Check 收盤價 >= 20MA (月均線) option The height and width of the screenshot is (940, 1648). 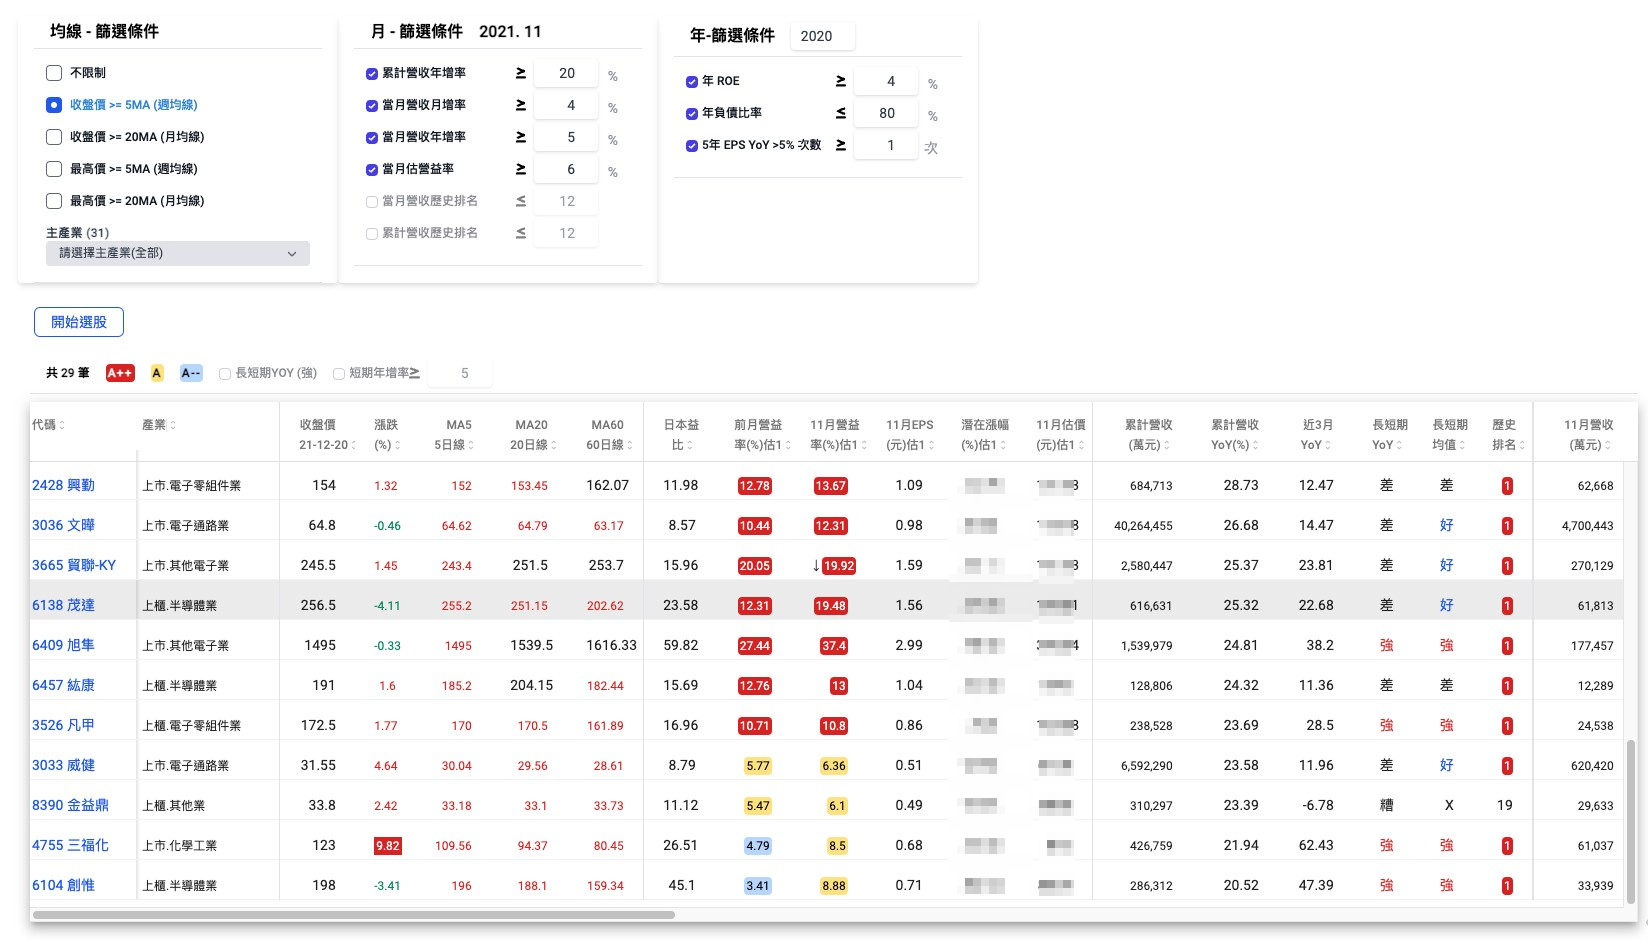click(x=54, y=137)
